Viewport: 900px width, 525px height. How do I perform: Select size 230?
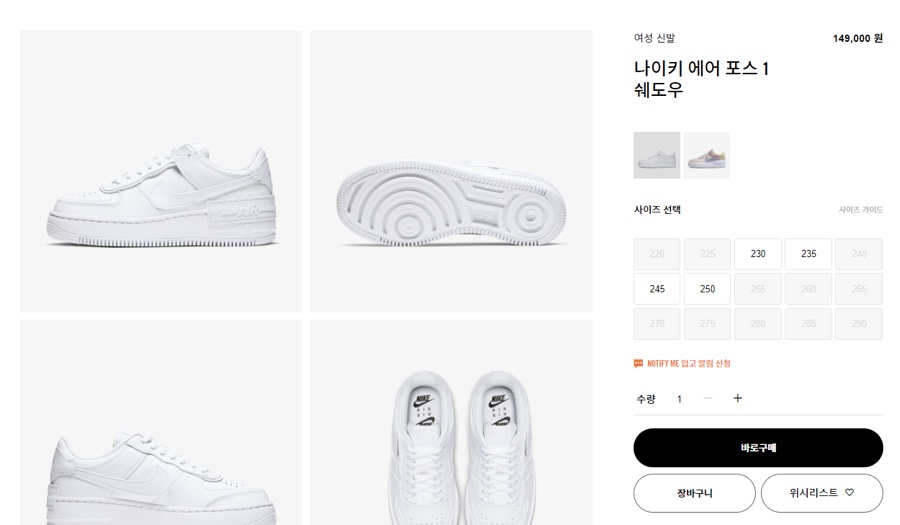[x=758, y=254]
